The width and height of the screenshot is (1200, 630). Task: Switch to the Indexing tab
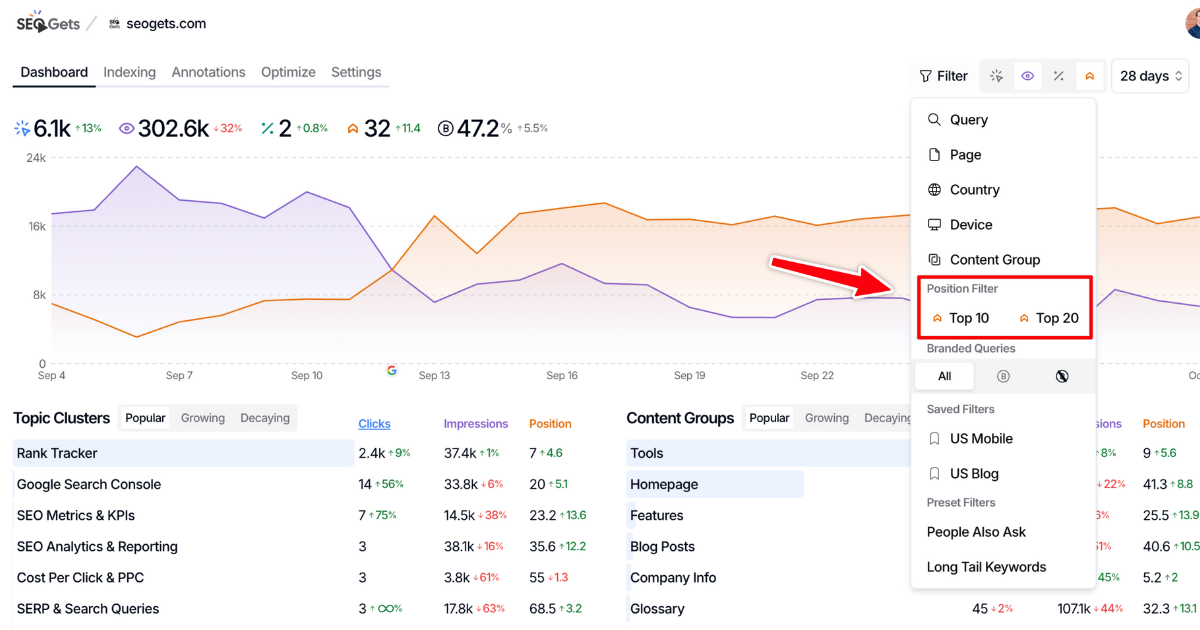(129, 72)
